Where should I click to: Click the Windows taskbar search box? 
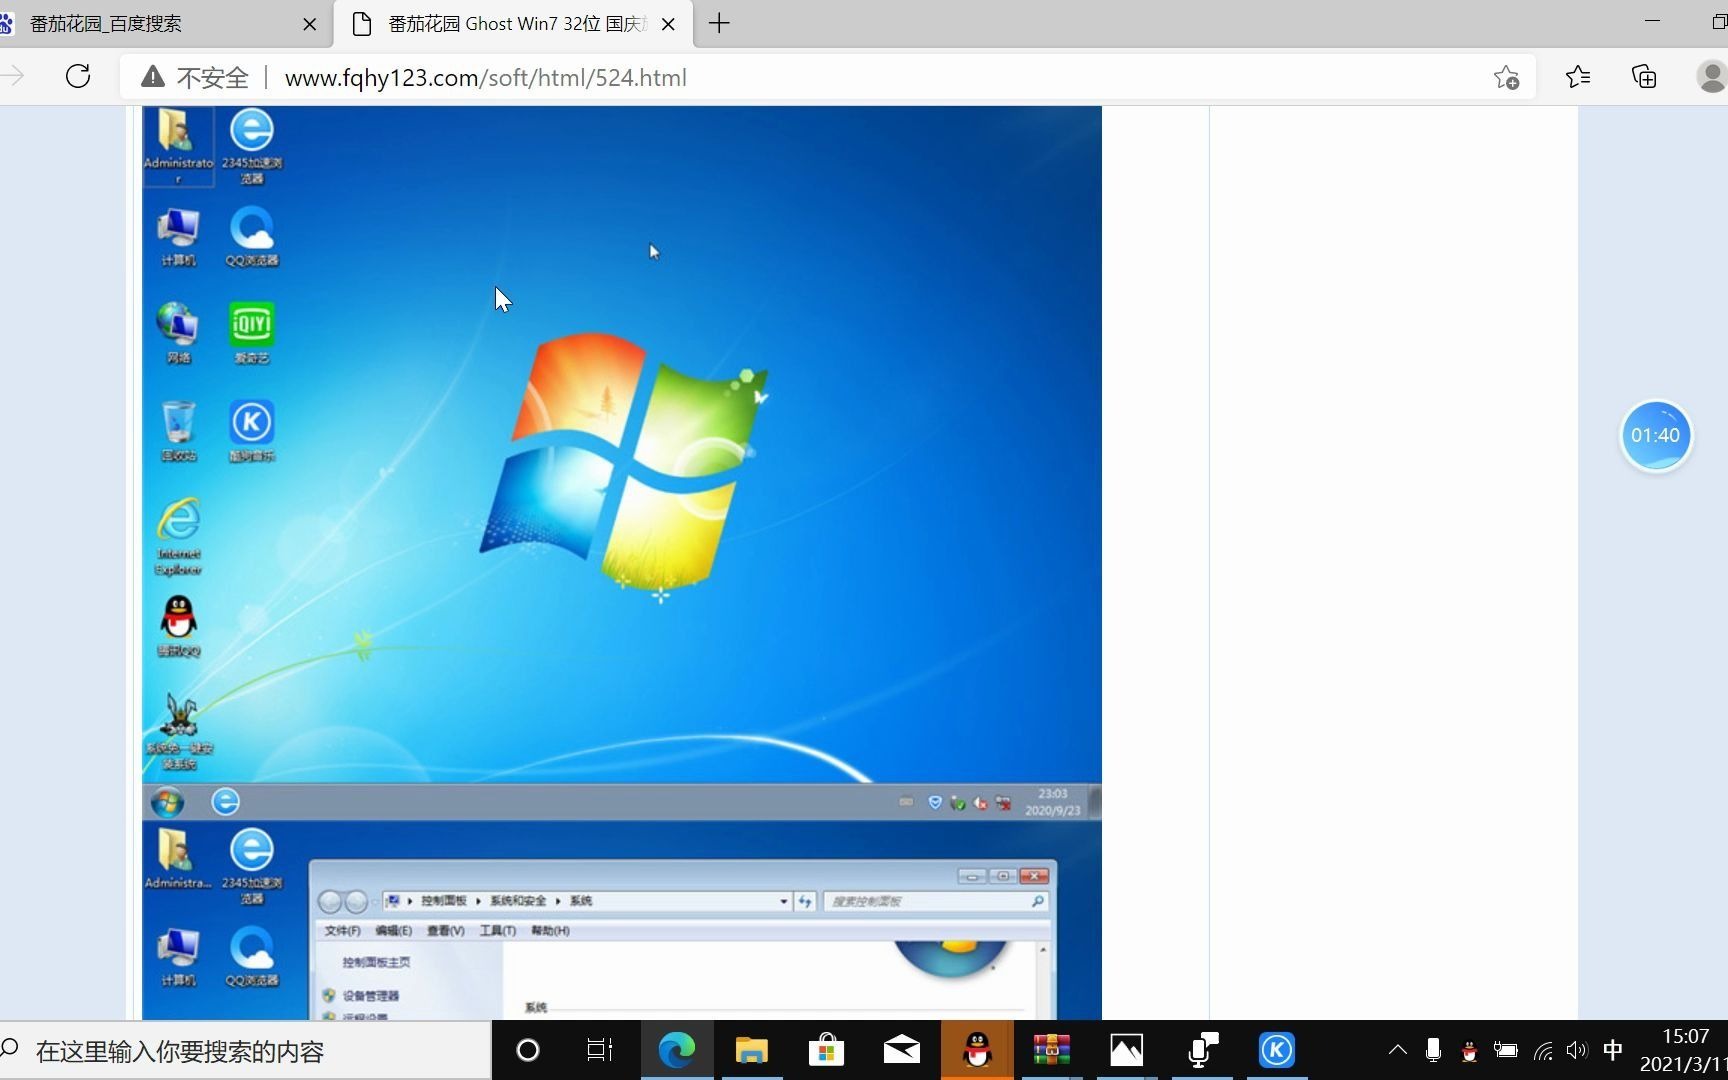[245, 1051]
